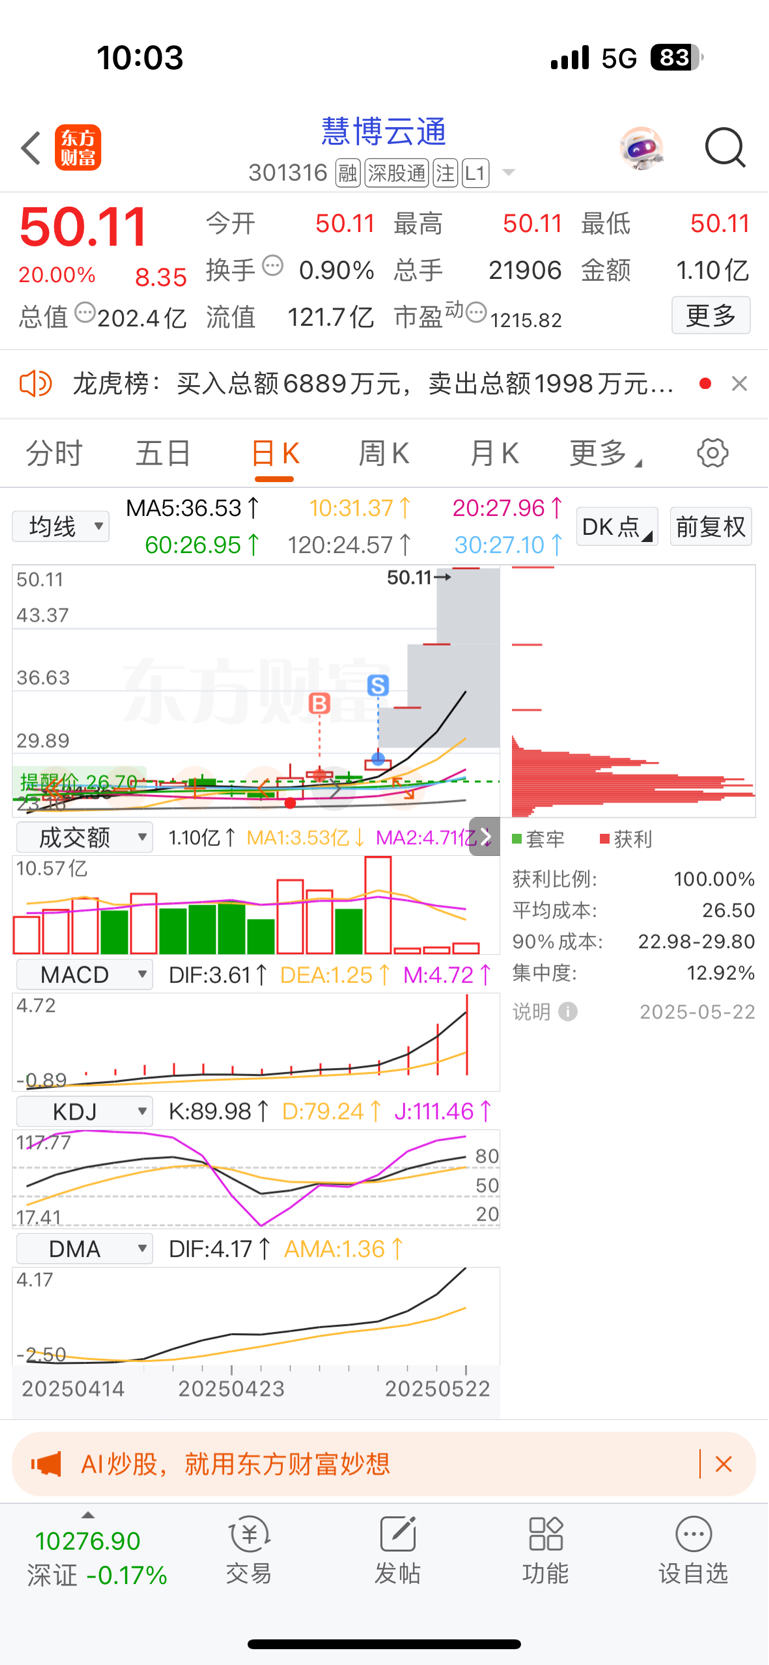The image size is (769, 1665).
Task: Tap the L1 quote level badge
Action: click(475, 173)
